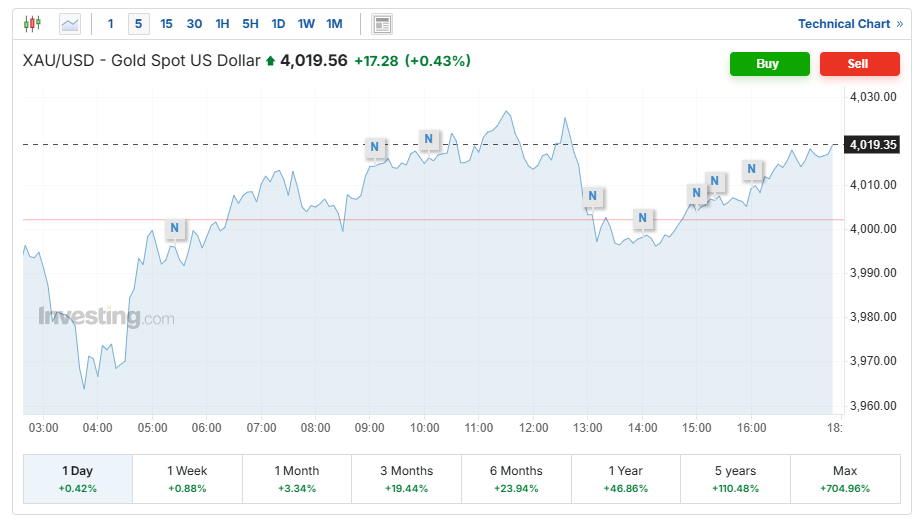This screenshot has height=528, width=922.
Task: Select the 1M interval option
Action: click(x=334, y=24)
